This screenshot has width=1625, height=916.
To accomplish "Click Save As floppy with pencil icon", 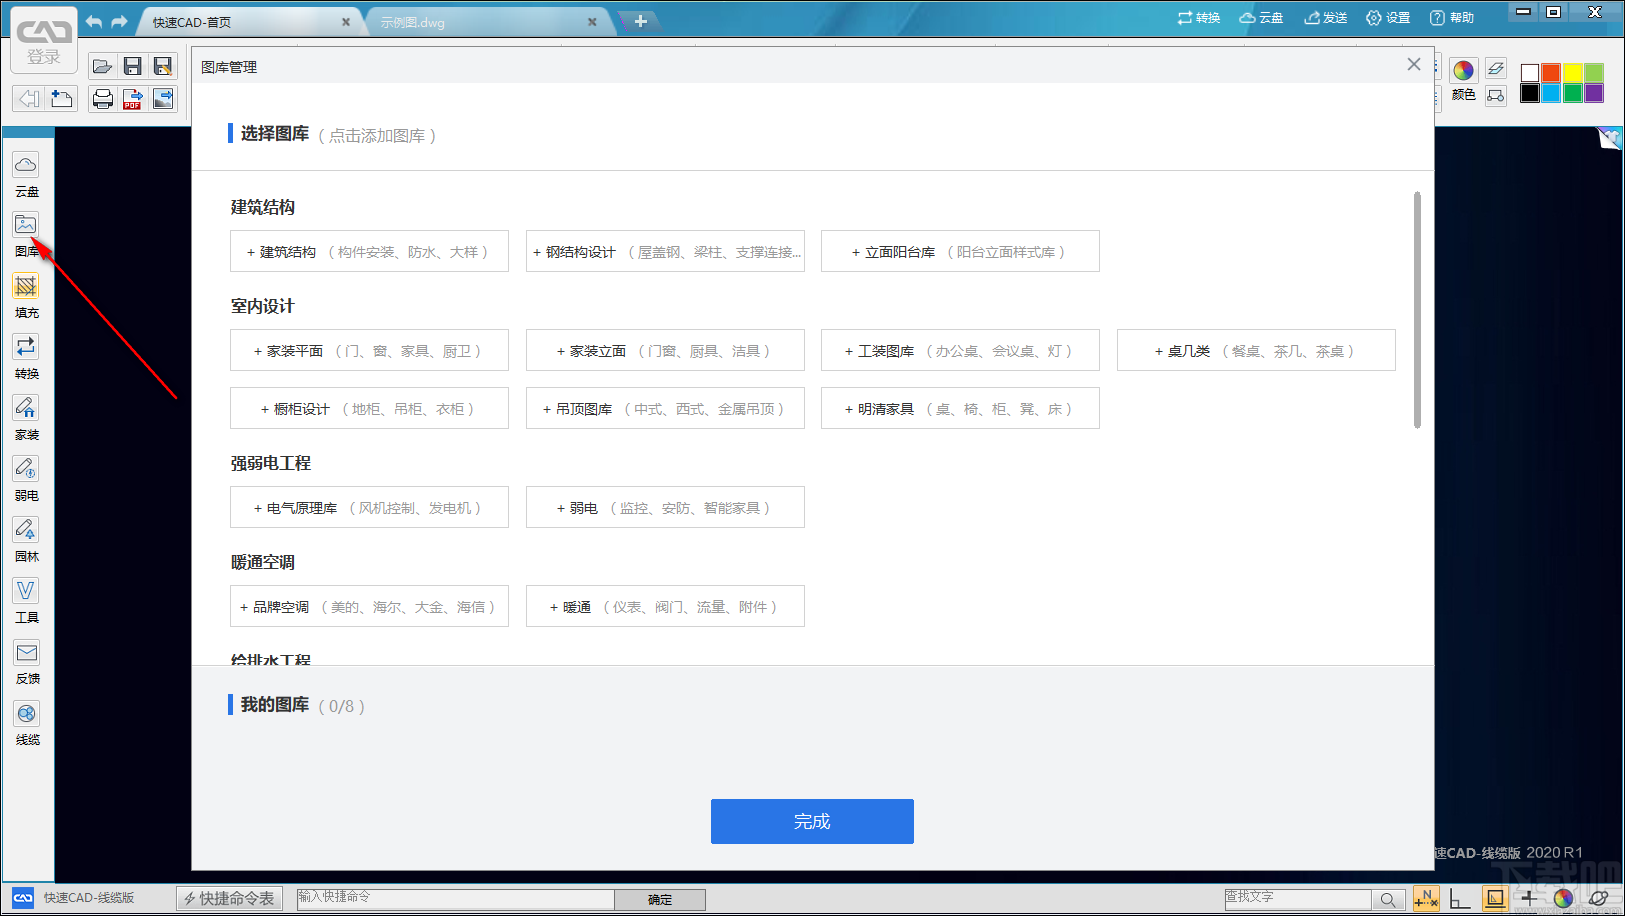I will [x=163, y=67].
